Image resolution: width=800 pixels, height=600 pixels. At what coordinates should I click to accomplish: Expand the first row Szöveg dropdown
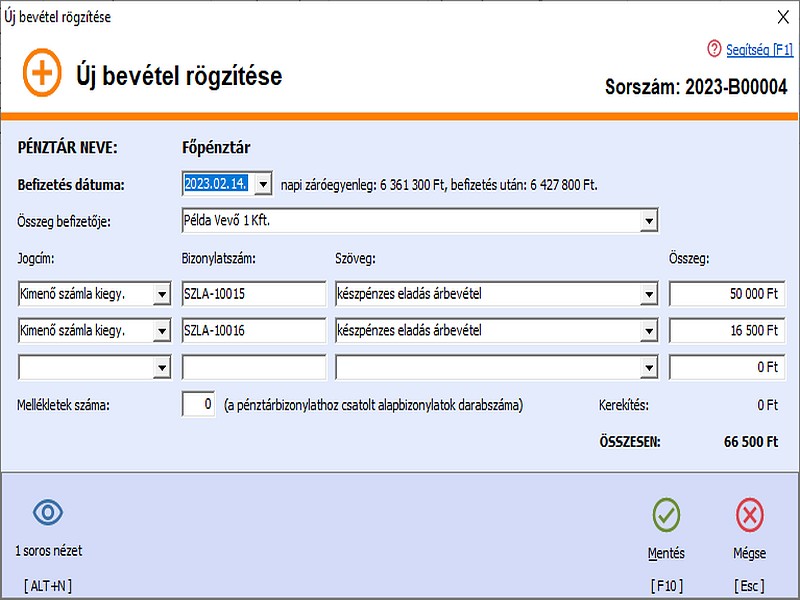click(648, 294)
